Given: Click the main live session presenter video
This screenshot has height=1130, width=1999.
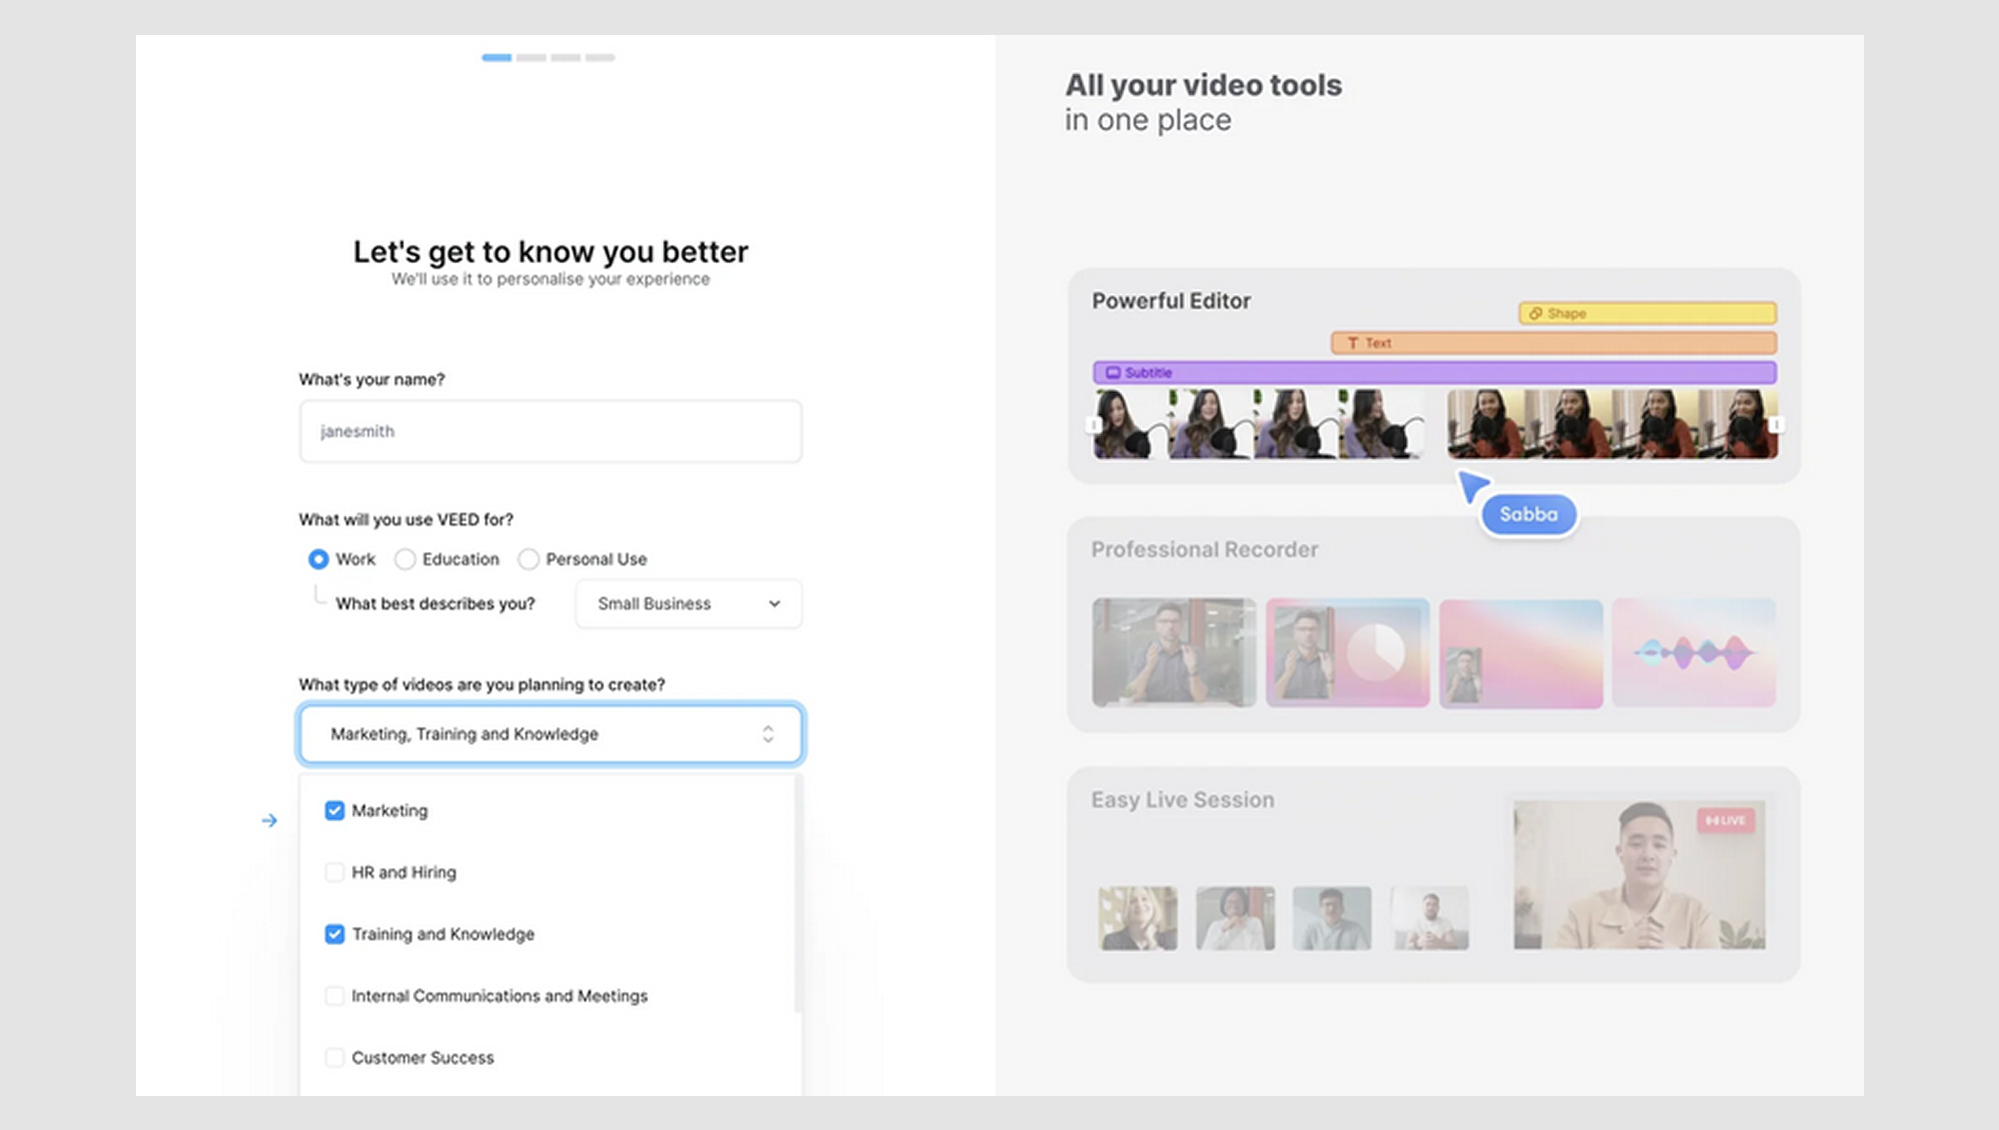Looking at the screenshot, I should 1639,874.
